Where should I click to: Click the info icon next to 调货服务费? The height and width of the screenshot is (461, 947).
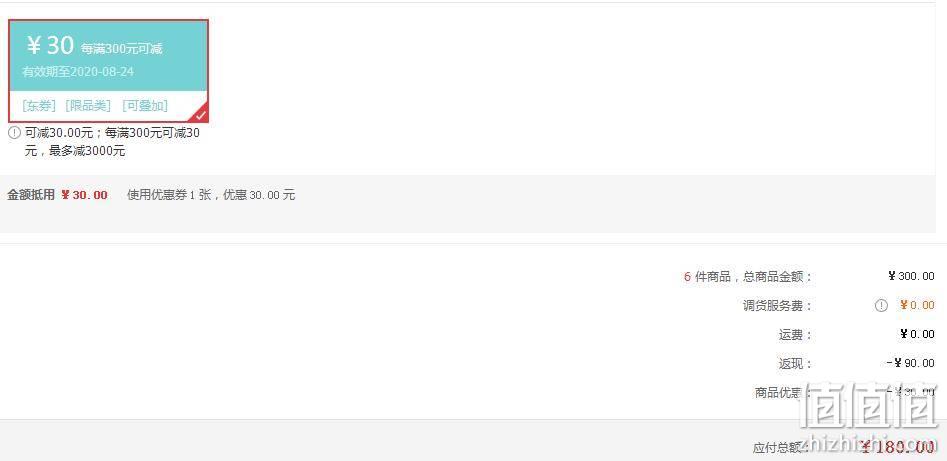tap(881, 306)
